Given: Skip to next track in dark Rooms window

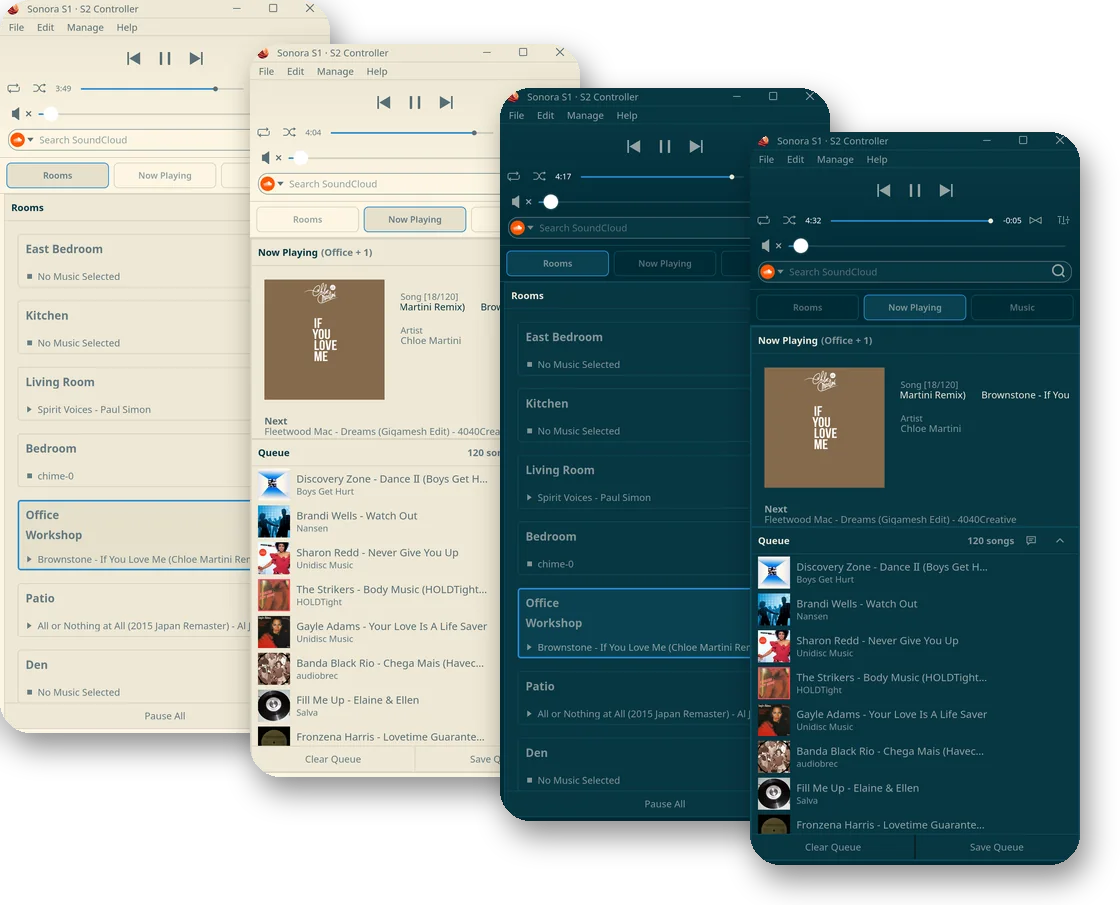Looking at the screenshot, I should click(696, 146).
